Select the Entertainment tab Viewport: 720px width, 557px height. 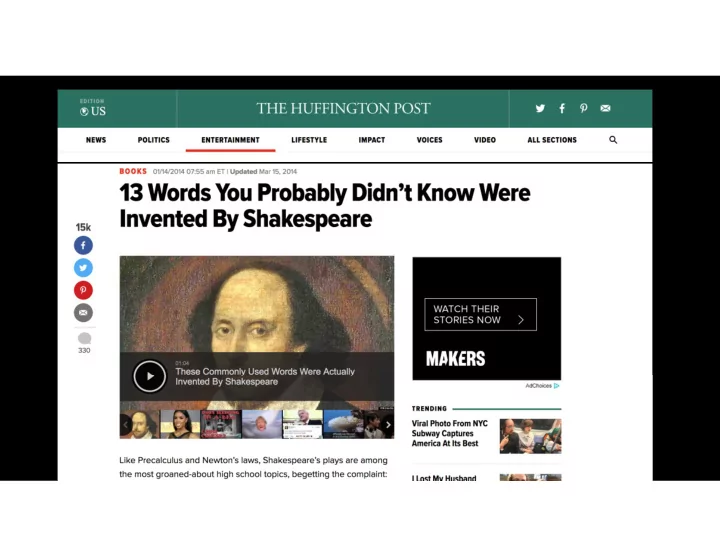coord(231,140)
